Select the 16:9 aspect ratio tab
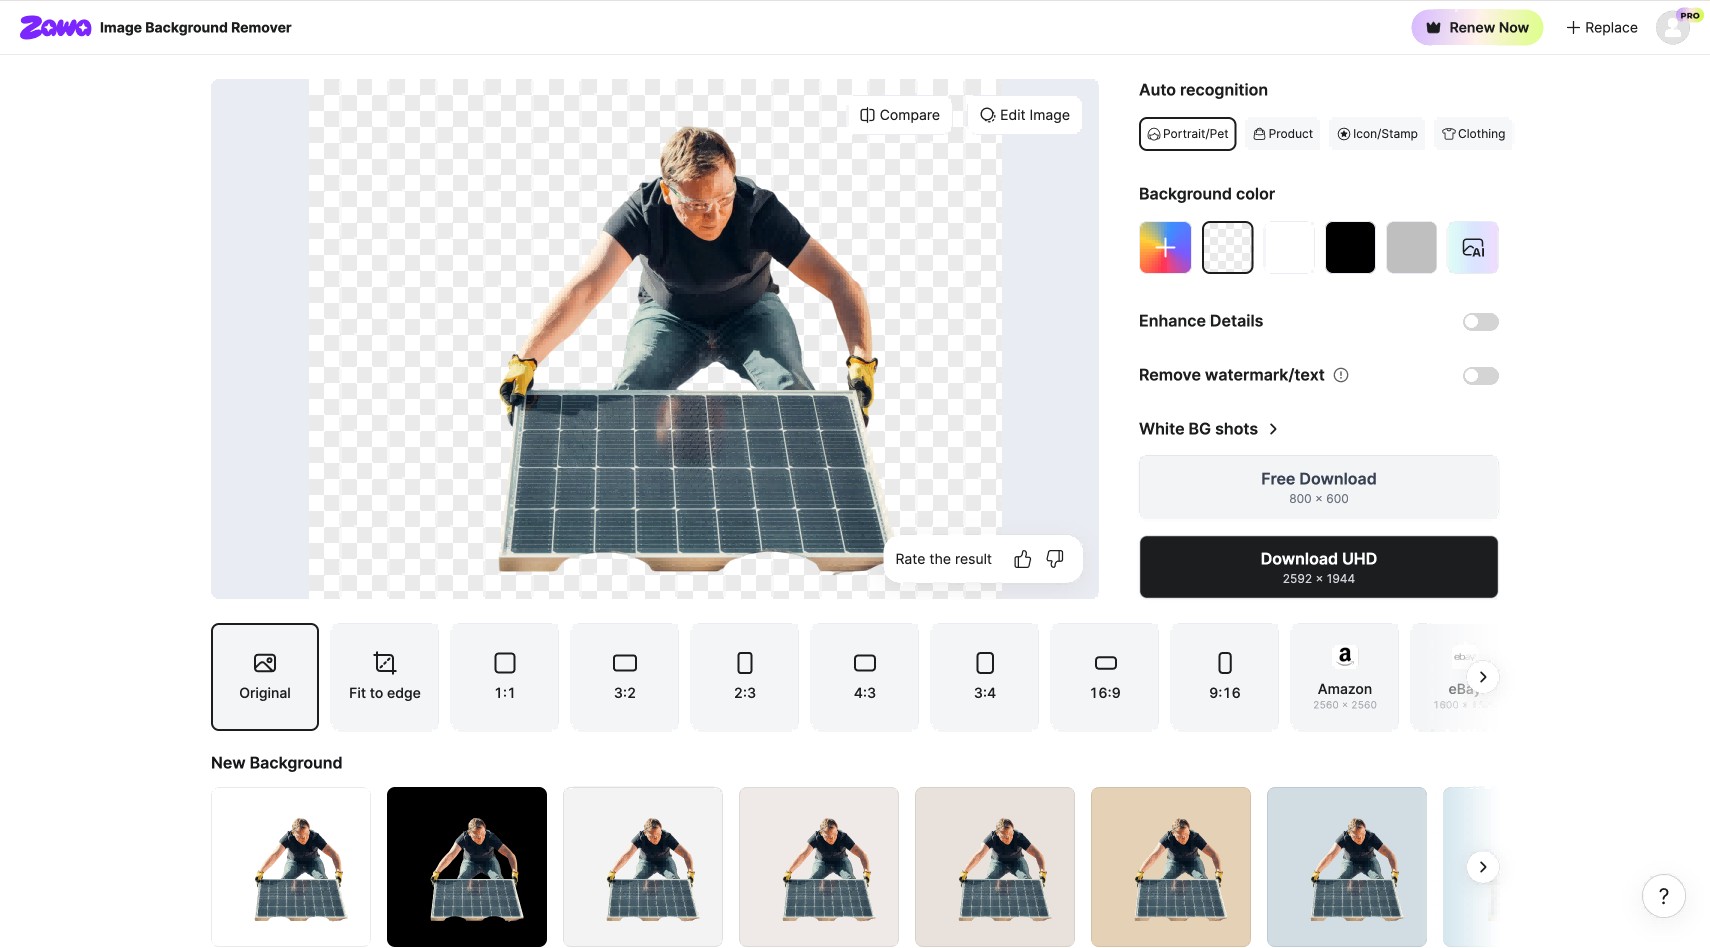This screenshot has height=948, width=1710. (1105, 677)
